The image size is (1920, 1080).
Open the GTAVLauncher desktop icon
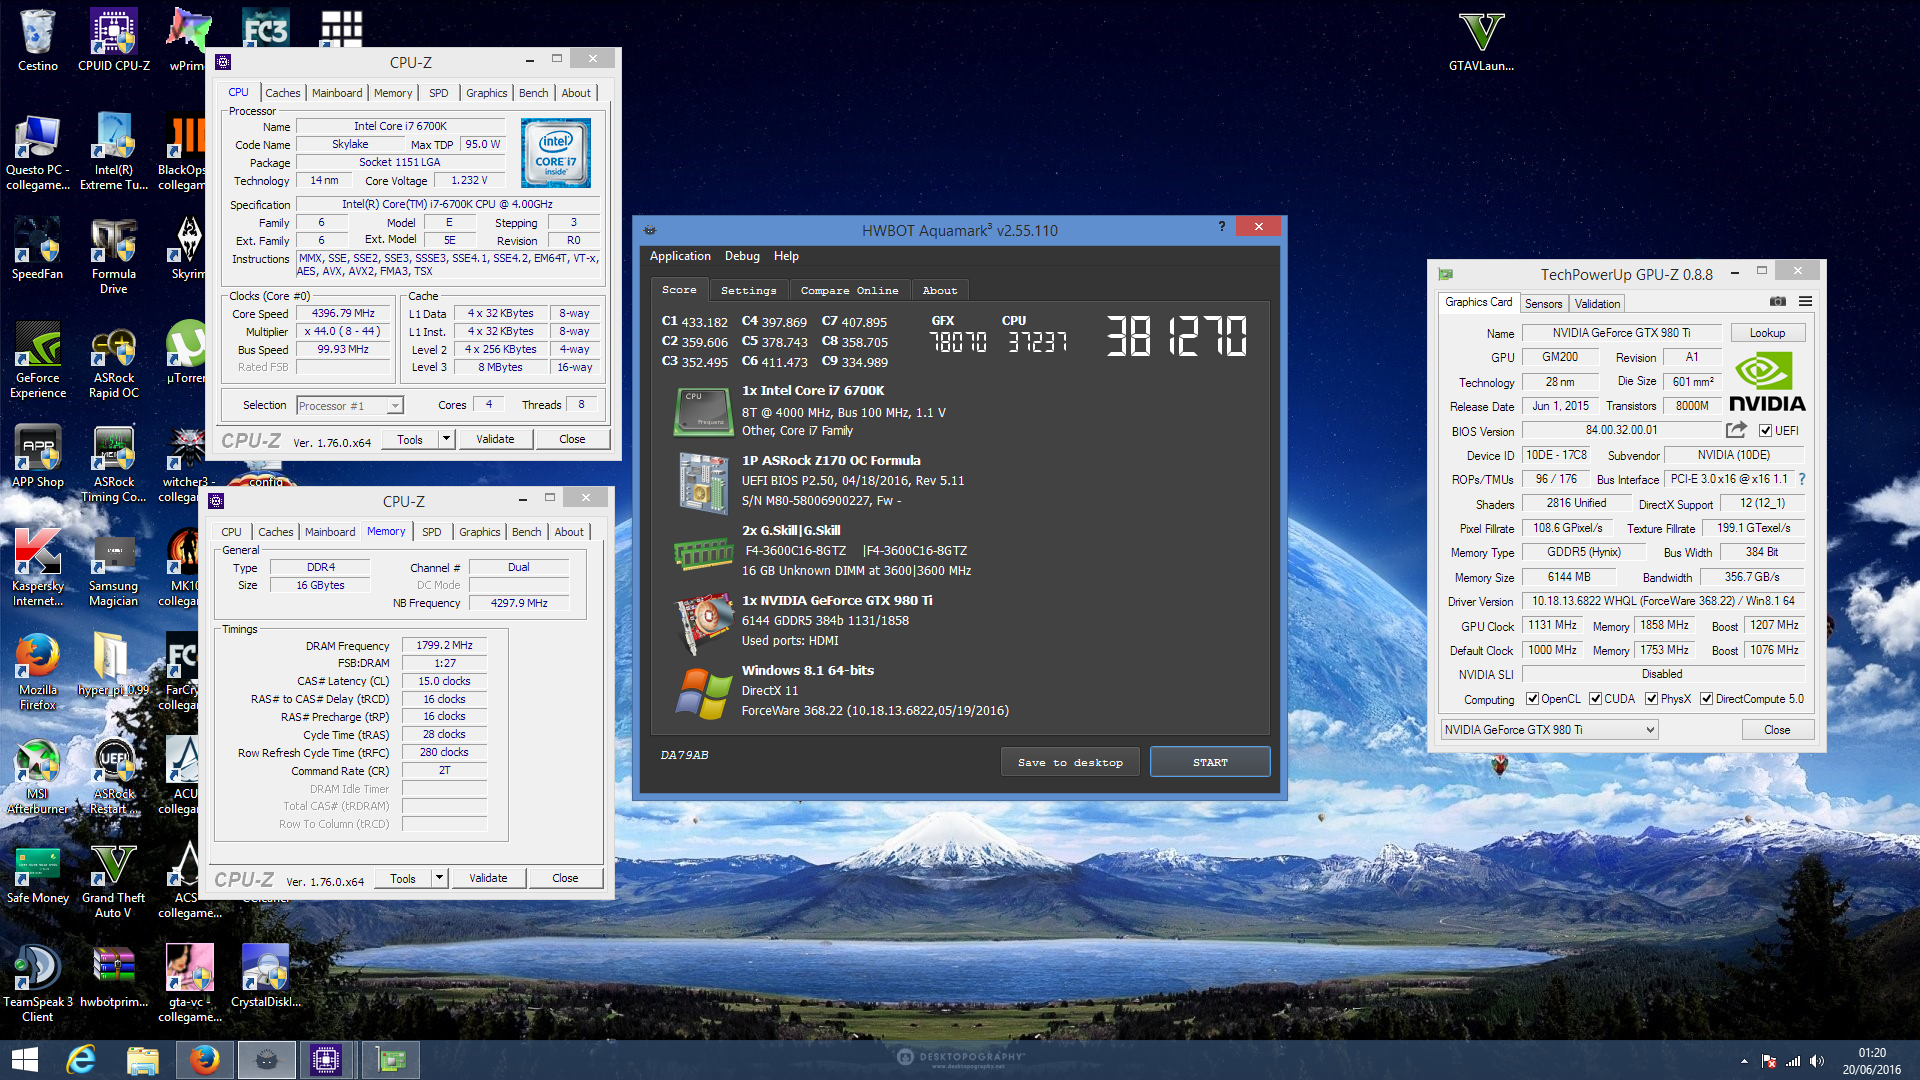point(1481,40)
